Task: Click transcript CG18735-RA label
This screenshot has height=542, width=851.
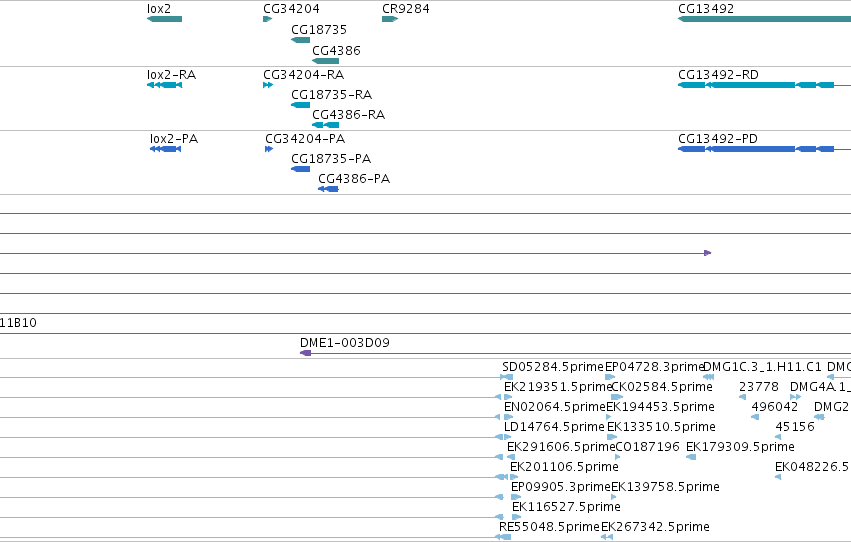Action: 332,94
